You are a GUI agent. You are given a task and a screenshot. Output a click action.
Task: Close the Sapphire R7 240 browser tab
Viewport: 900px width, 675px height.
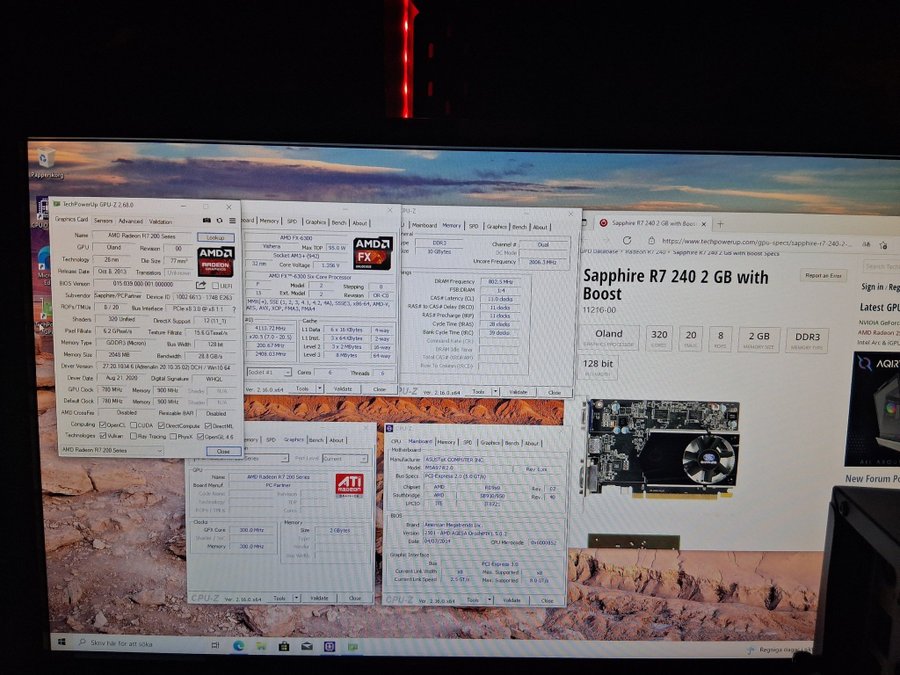pyautogui.click(x=704, y=223)
